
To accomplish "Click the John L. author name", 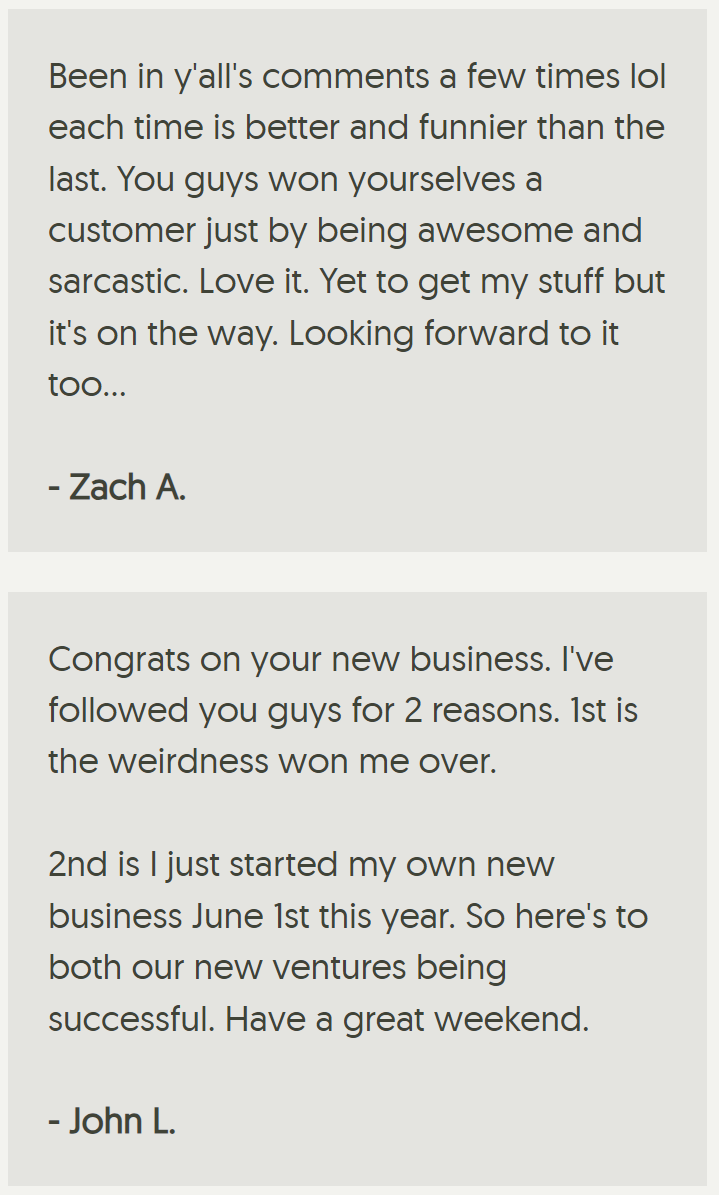I will coord(112,1121).
